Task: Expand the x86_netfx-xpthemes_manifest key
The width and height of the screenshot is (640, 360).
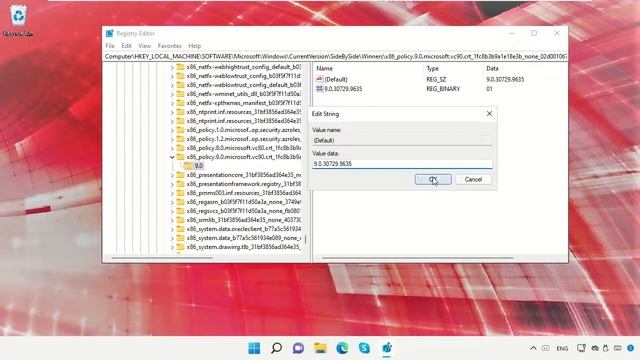Action: (172, 103)
